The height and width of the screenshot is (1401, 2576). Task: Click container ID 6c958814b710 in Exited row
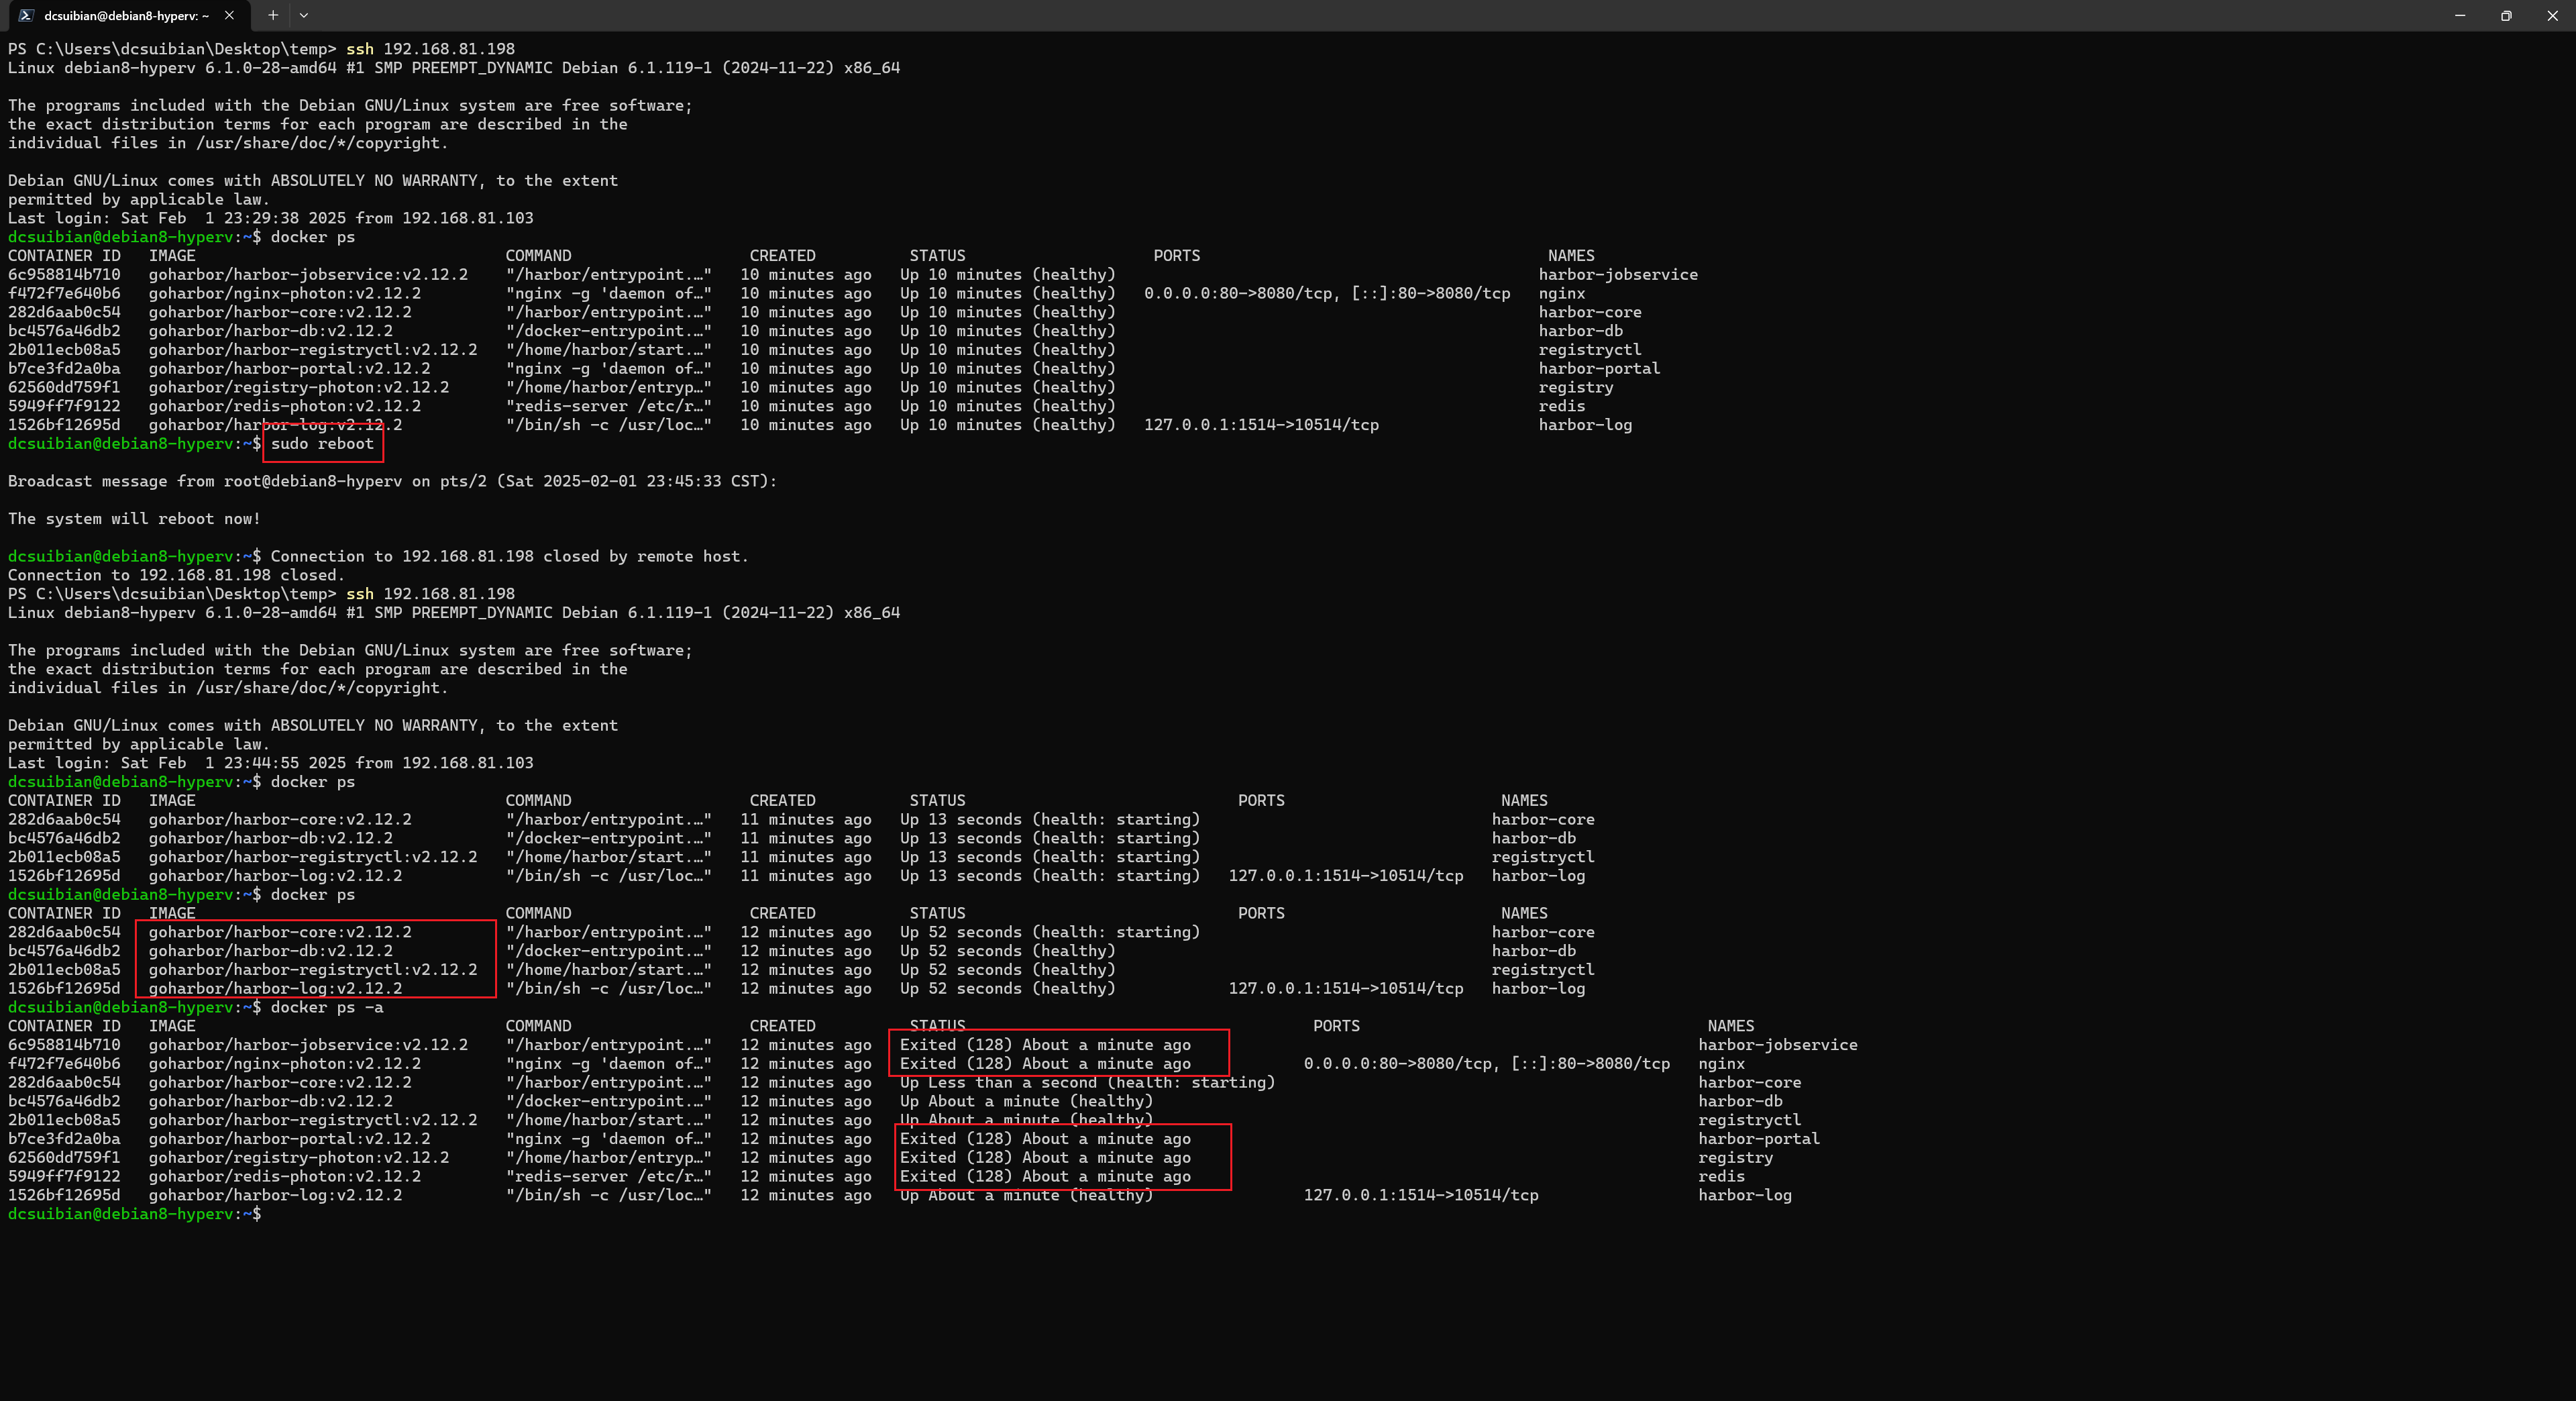(x=64, y=1045)
